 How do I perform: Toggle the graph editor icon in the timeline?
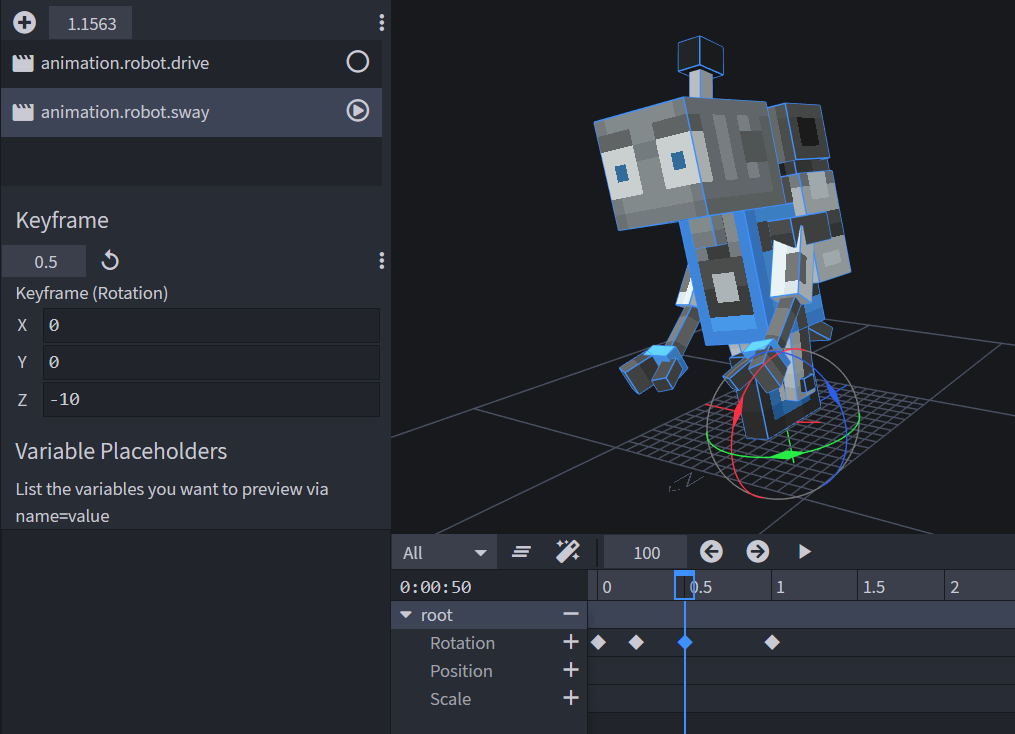(x=521, y=551)
